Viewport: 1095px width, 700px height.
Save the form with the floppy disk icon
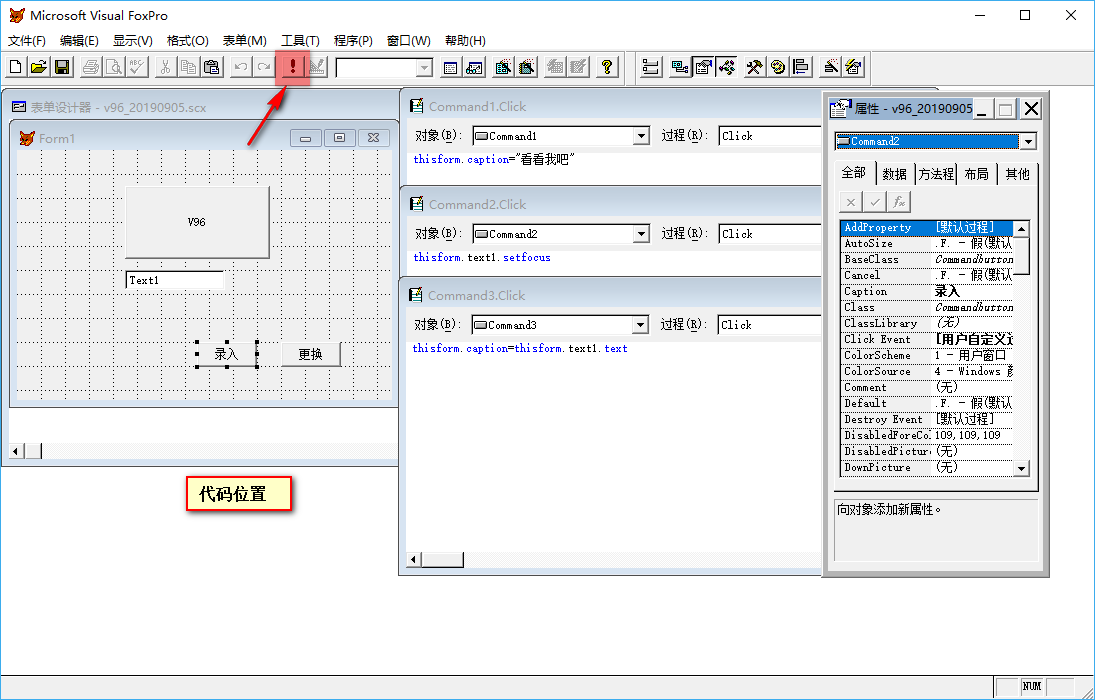click(62, 67)
